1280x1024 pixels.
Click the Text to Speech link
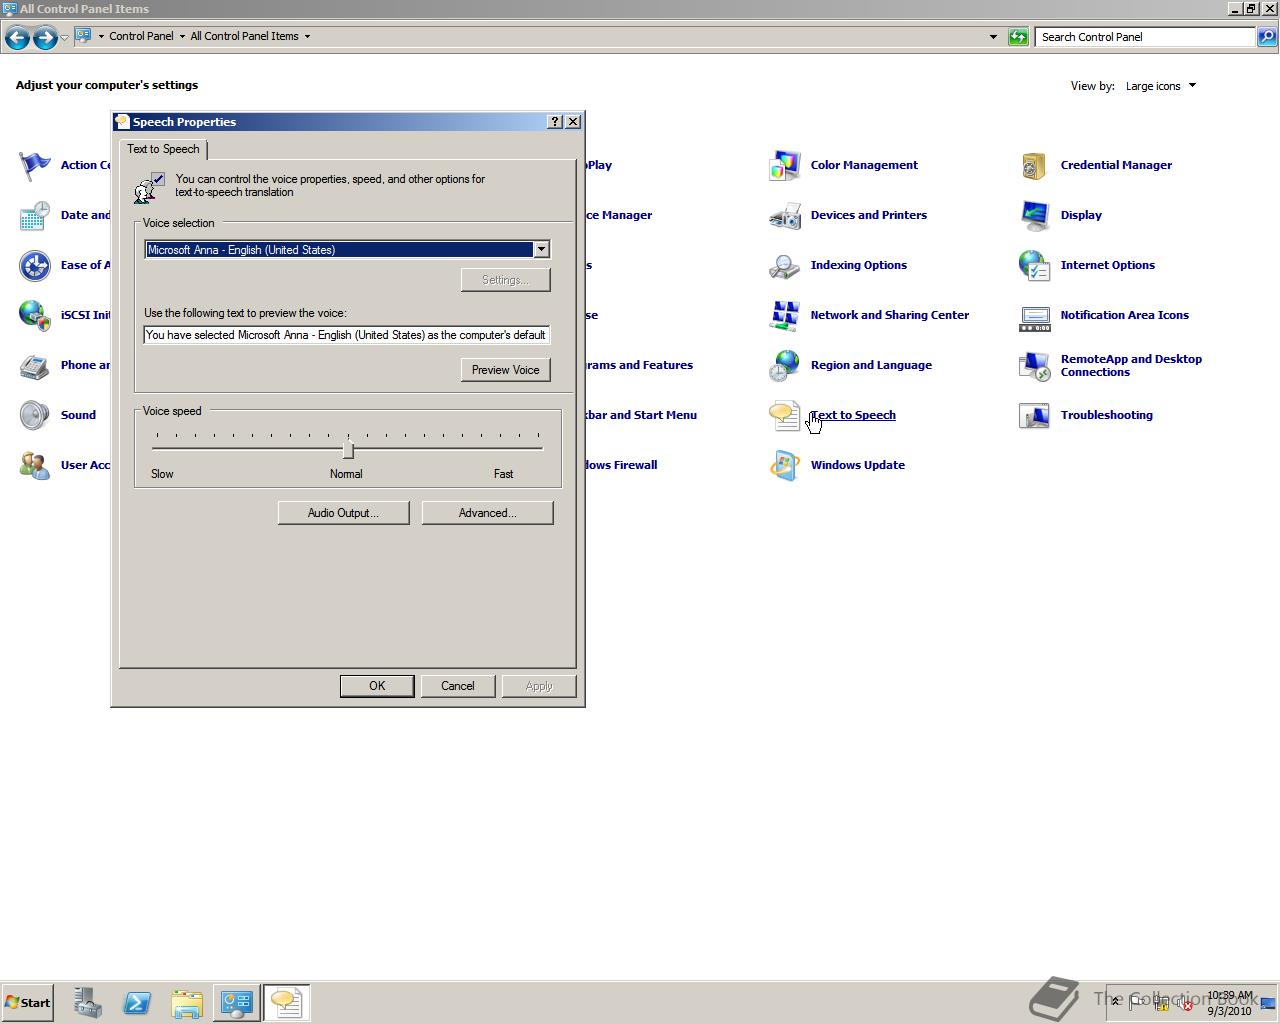click(x=853, y=415)
